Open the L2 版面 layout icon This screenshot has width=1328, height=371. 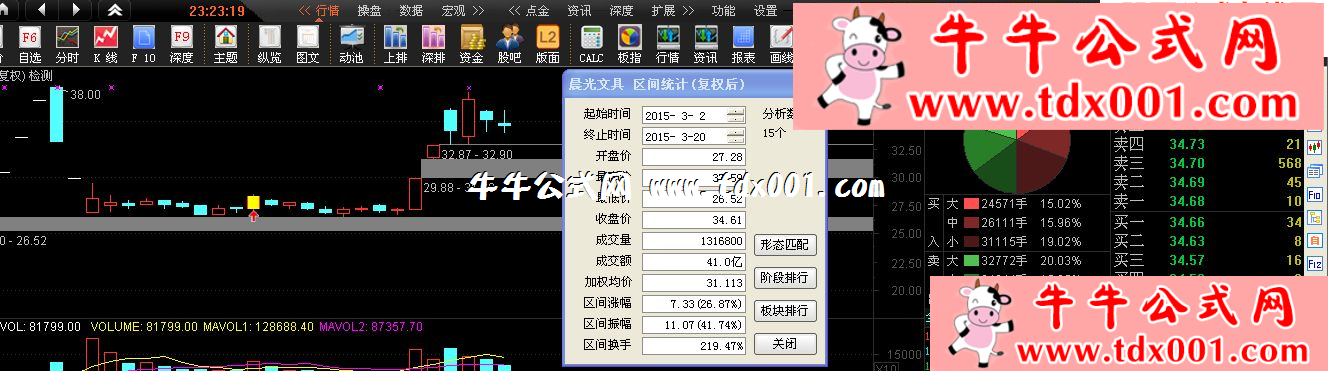coord(547,44)
